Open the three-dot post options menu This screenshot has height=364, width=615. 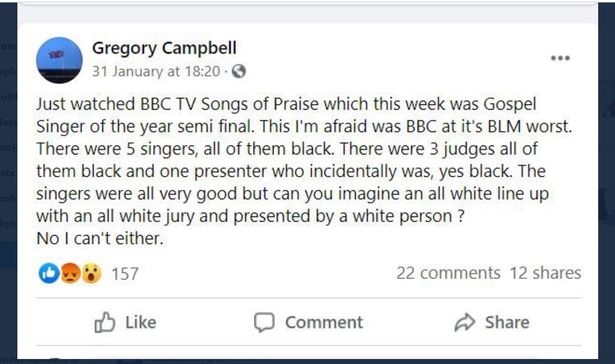point(560,58)
